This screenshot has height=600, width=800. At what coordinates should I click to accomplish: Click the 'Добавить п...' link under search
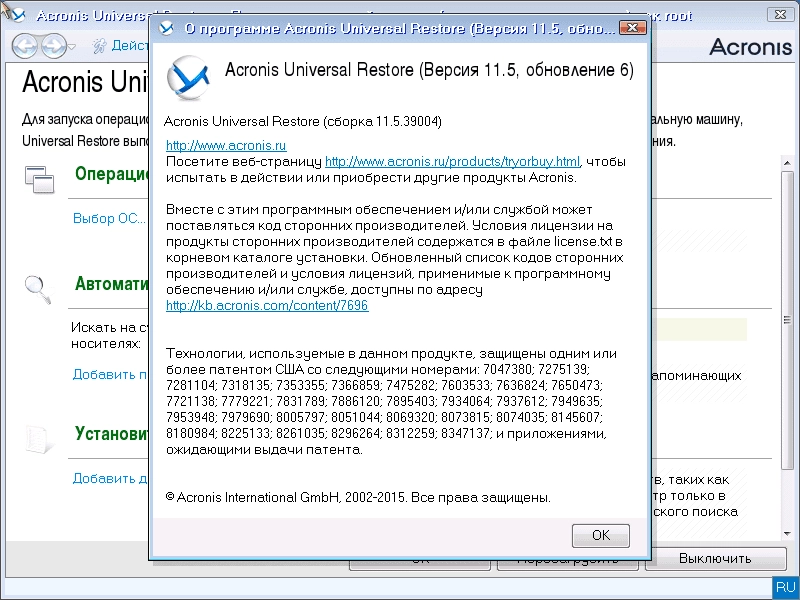[x=110, y=374]
